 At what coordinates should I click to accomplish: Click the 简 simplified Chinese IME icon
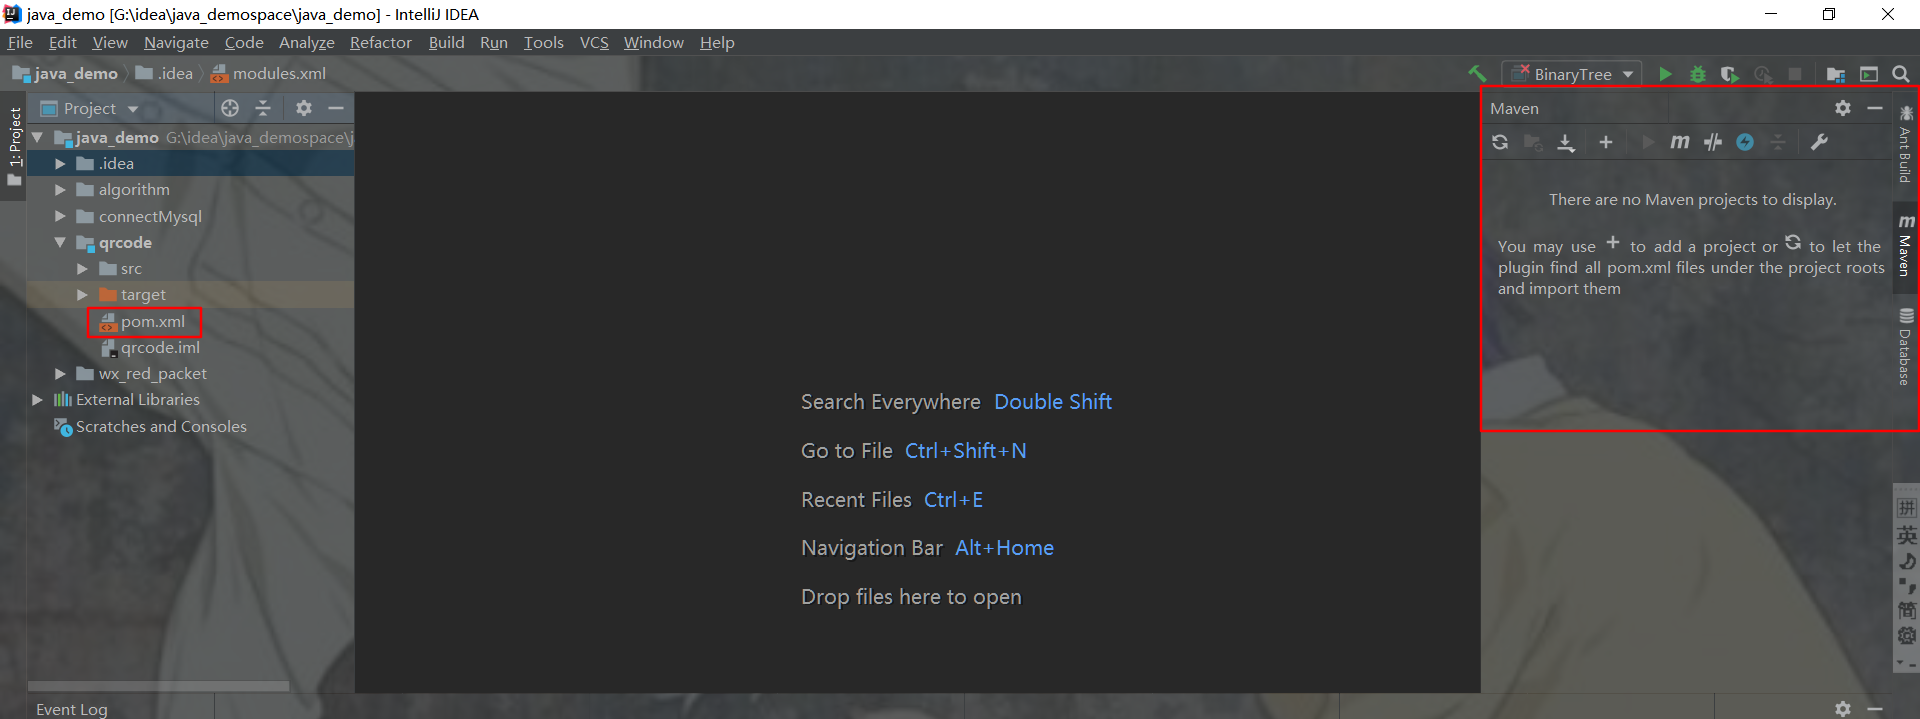click(1907, 610)
